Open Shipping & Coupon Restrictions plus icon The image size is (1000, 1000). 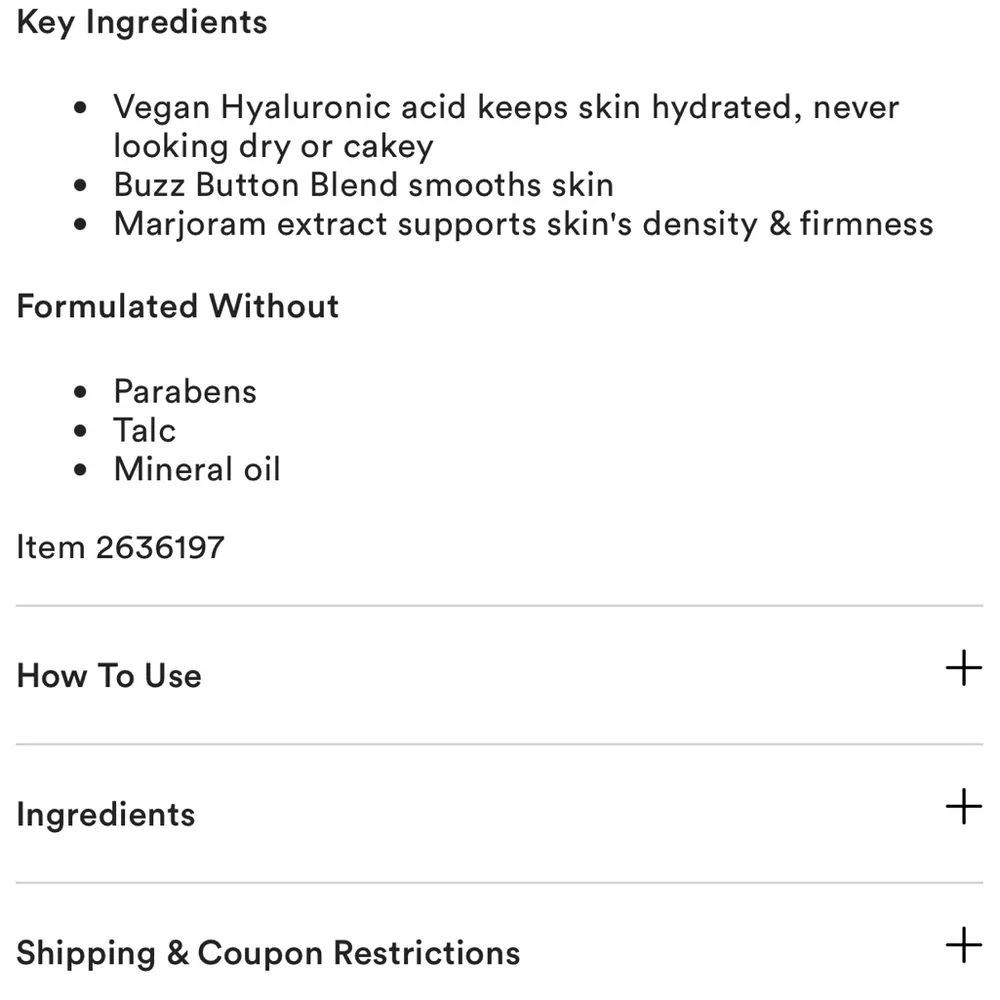click(963, 945)
